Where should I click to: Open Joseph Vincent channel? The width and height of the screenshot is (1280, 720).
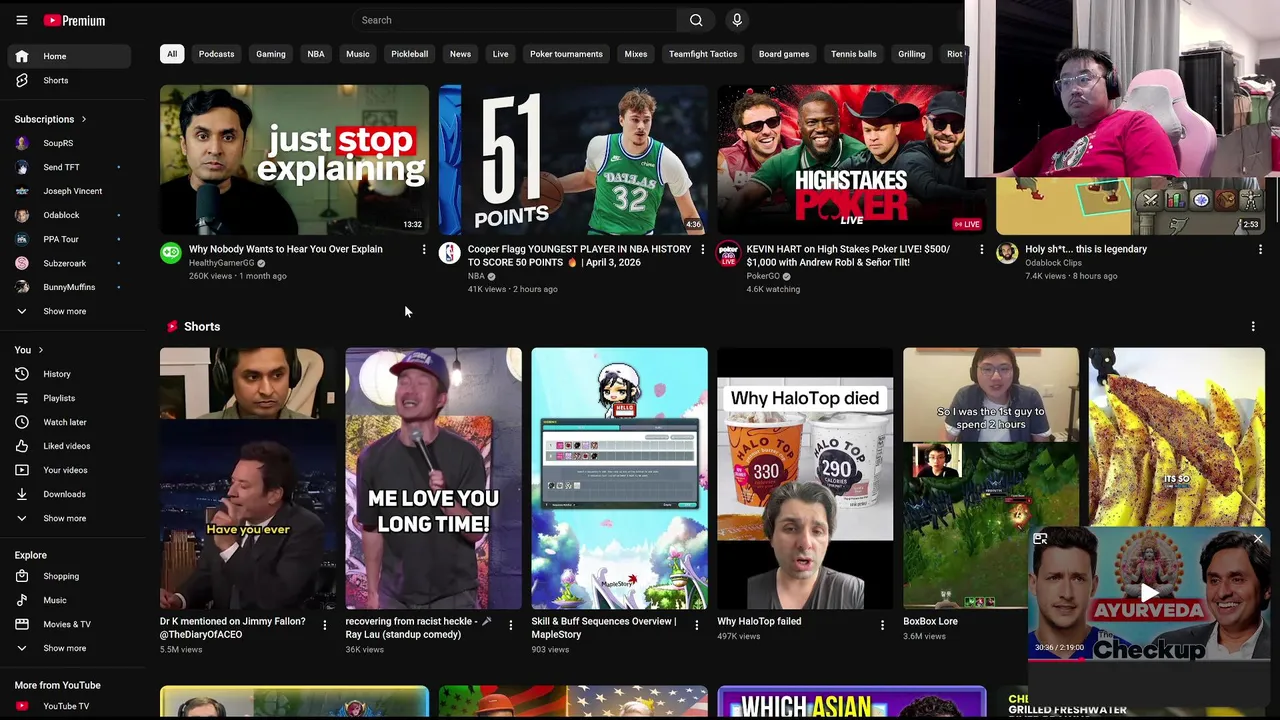coord(70,191)
